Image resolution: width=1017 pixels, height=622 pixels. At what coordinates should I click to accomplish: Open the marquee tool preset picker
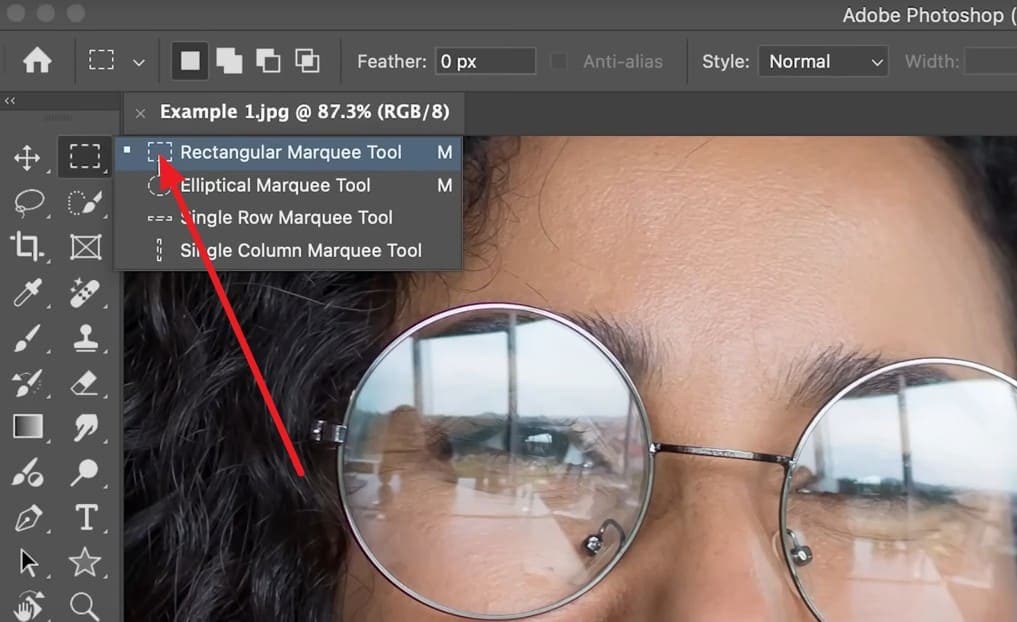[138, 62]
